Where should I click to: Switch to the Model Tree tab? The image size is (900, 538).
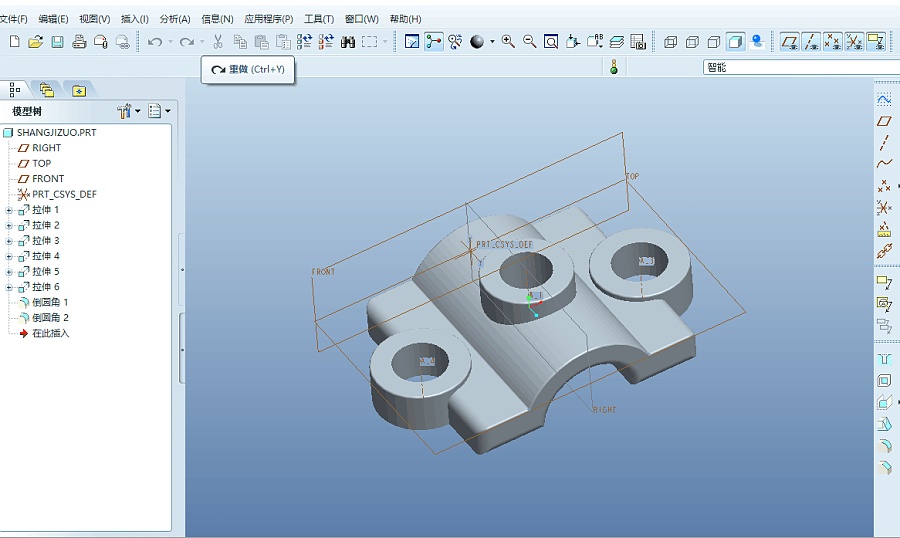[x=15, y=90]
